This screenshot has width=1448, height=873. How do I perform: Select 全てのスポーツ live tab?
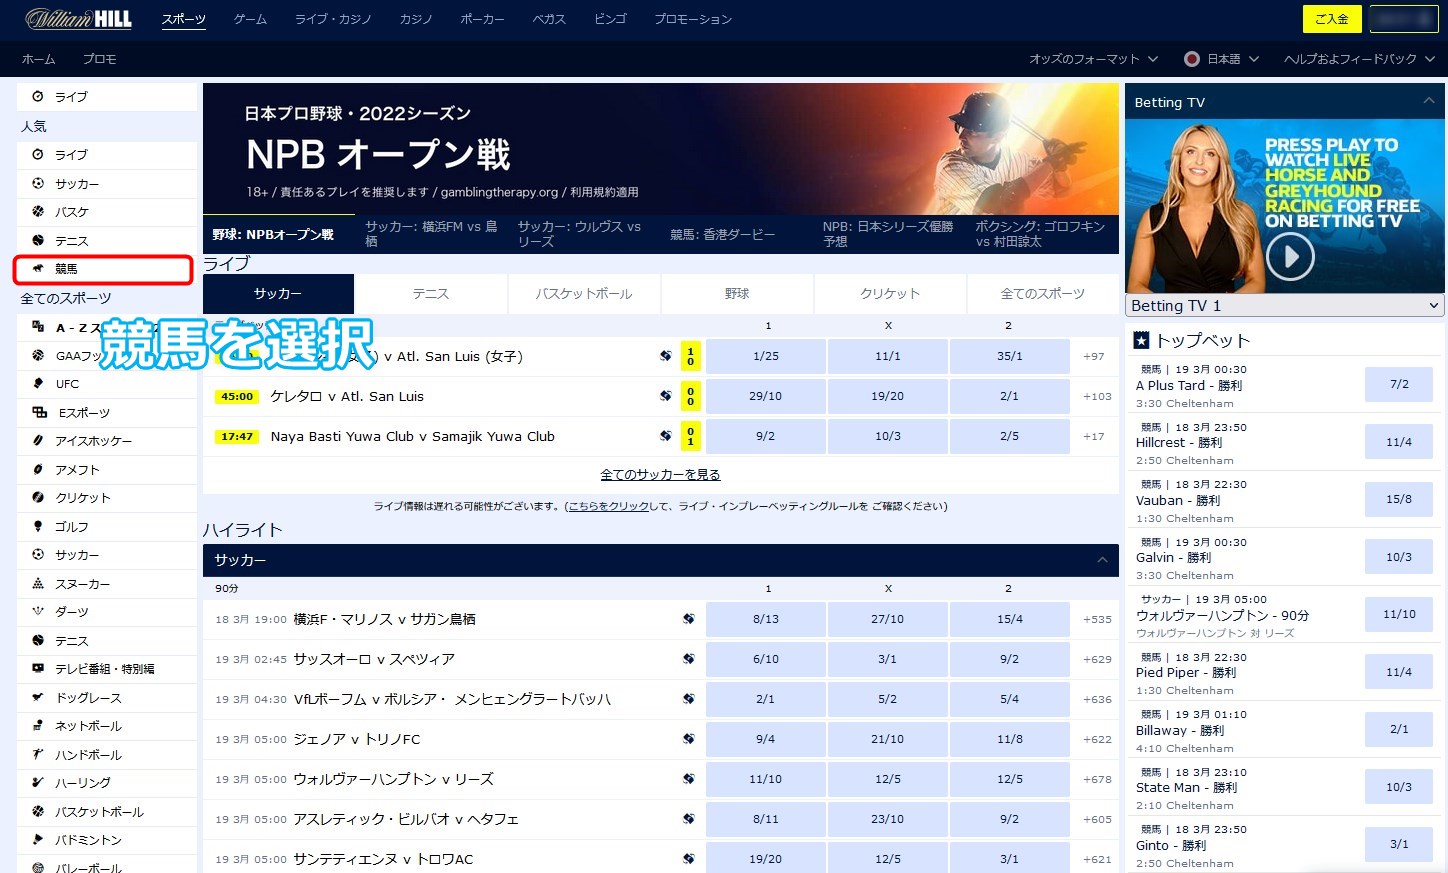(x=1043, y=294)
